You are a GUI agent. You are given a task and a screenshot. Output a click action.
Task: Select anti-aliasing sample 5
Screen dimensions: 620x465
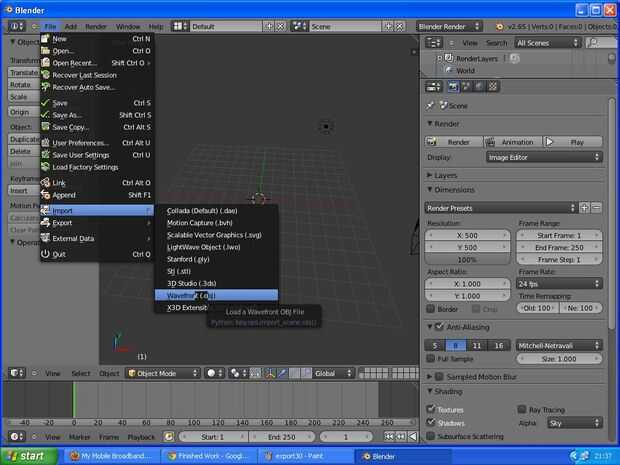[435, 346]
